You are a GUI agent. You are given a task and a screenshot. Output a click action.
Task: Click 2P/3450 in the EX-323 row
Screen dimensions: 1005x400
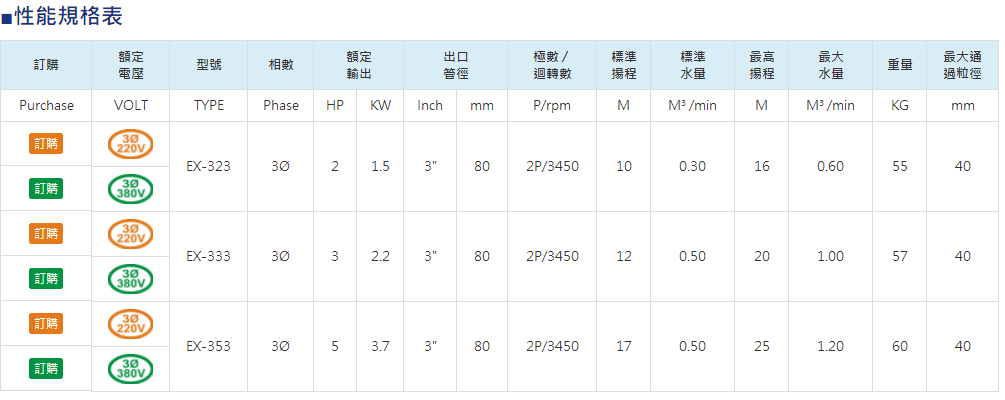click(552, 166)
